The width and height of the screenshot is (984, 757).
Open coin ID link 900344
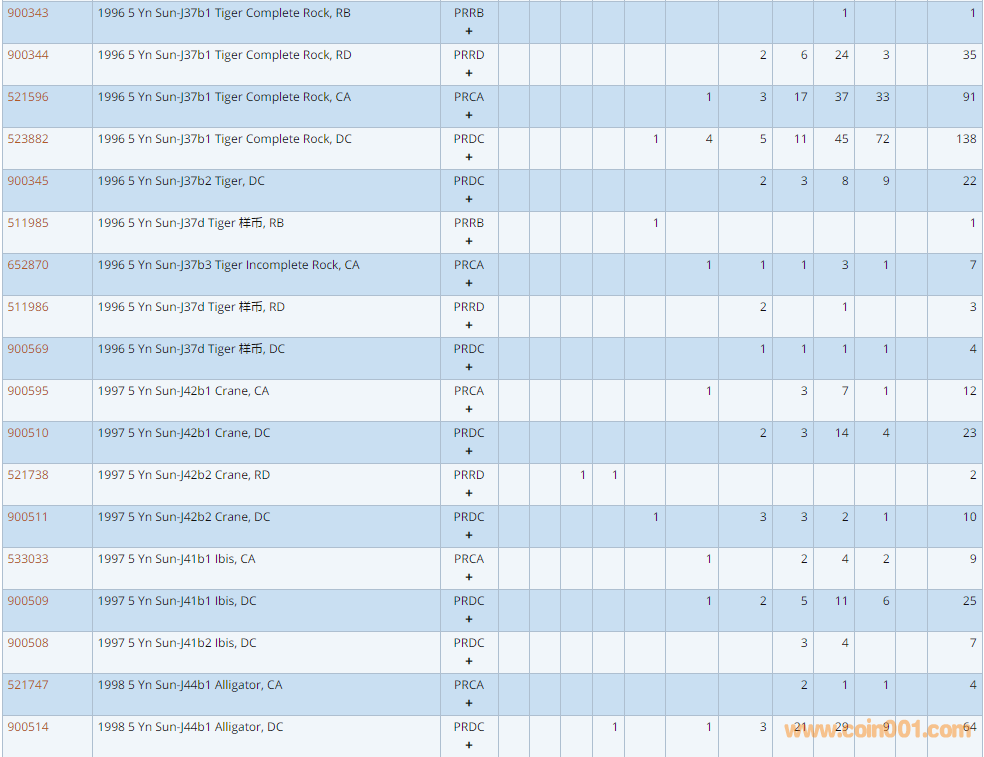point(28,55)
